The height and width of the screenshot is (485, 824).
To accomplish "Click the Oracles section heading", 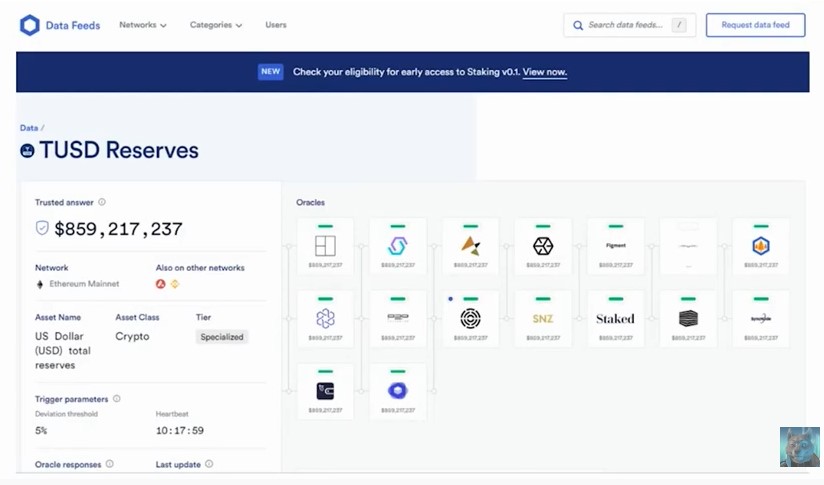I will tap(311, 202).
